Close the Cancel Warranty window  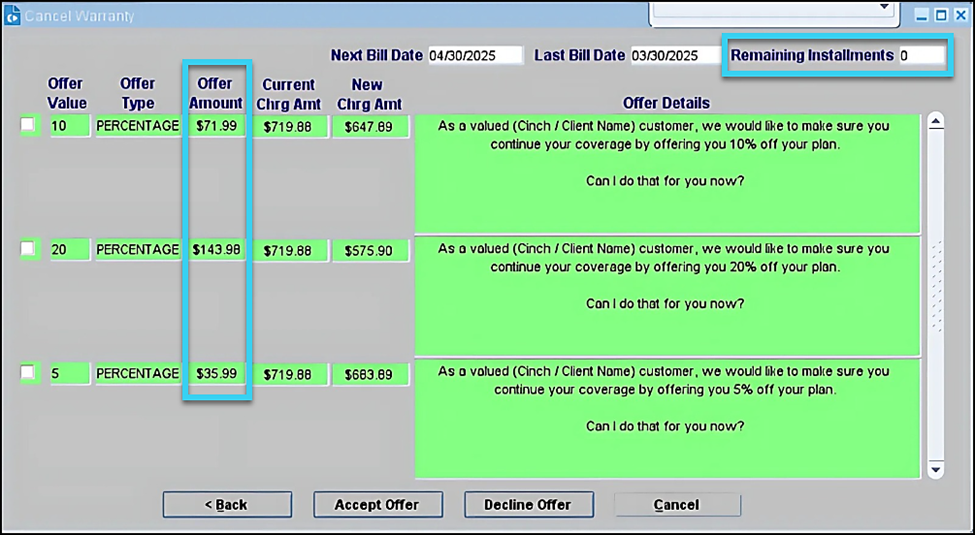960,16
